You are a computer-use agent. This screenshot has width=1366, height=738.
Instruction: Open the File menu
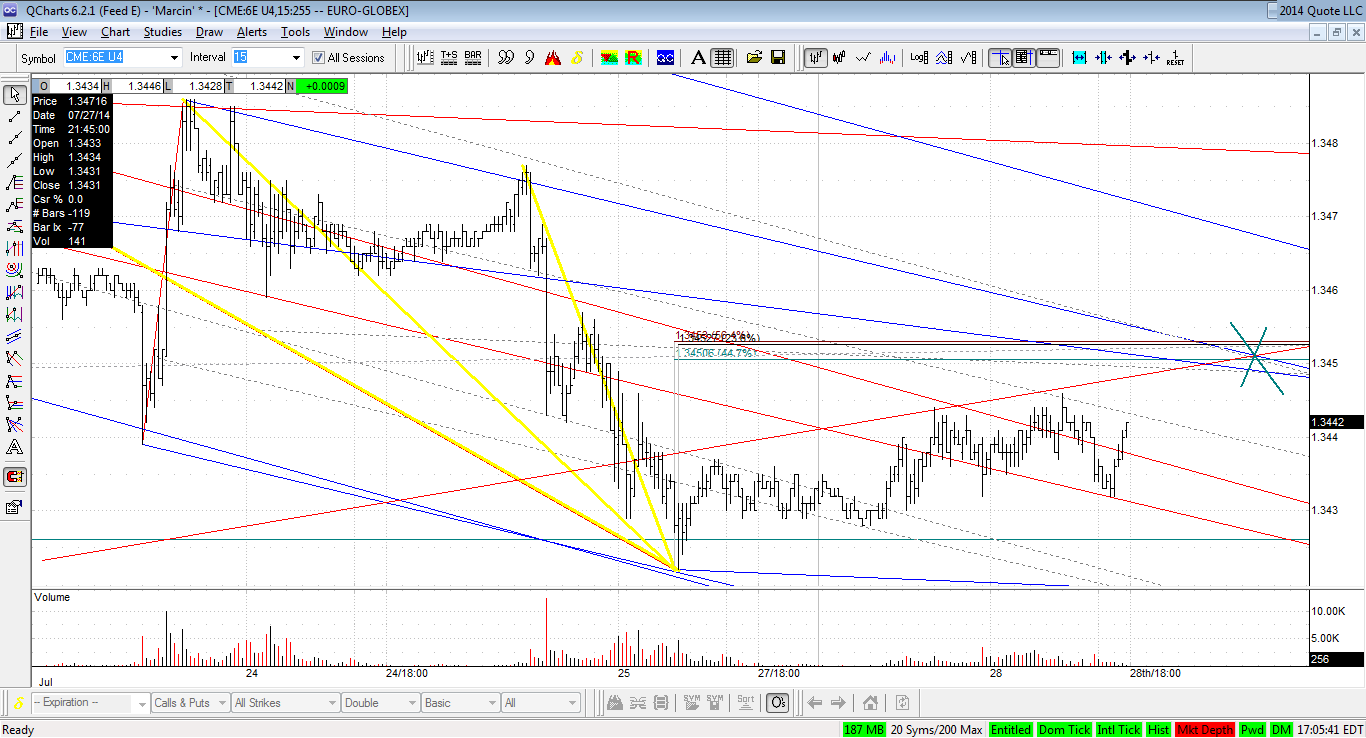pos(39,32)
